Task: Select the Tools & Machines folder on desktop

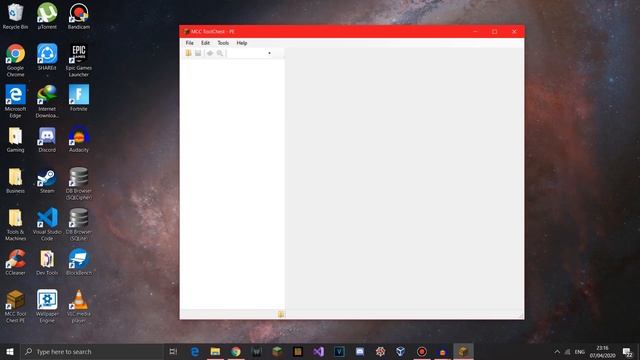Action: click(15, 224)
